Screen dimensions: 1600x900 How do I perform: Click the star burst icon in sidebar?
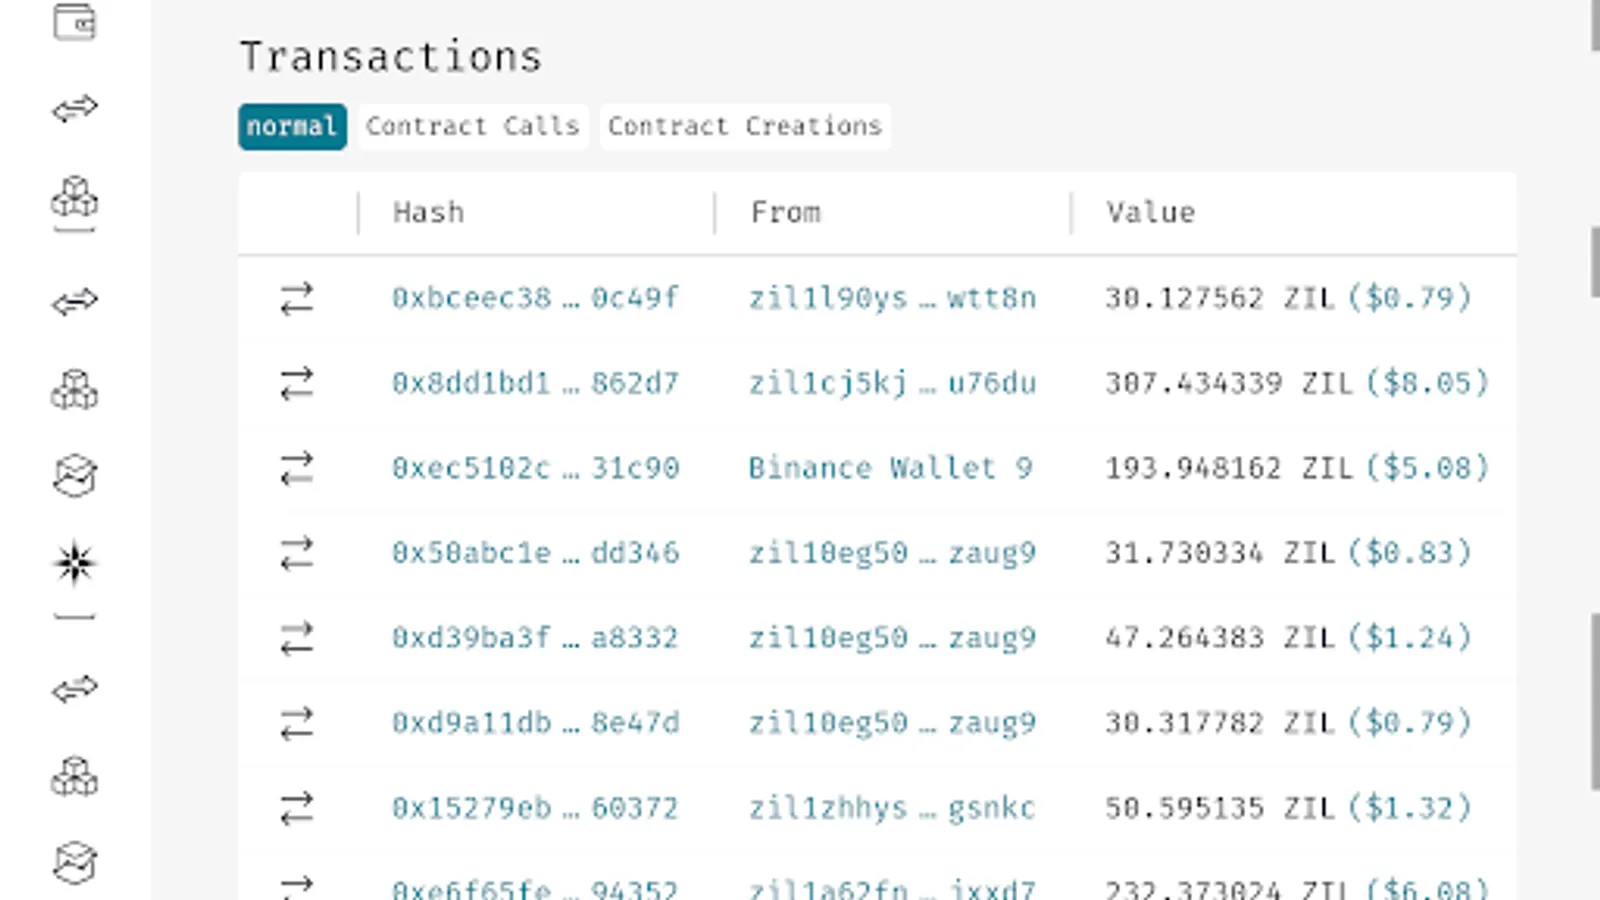(74, 563)
